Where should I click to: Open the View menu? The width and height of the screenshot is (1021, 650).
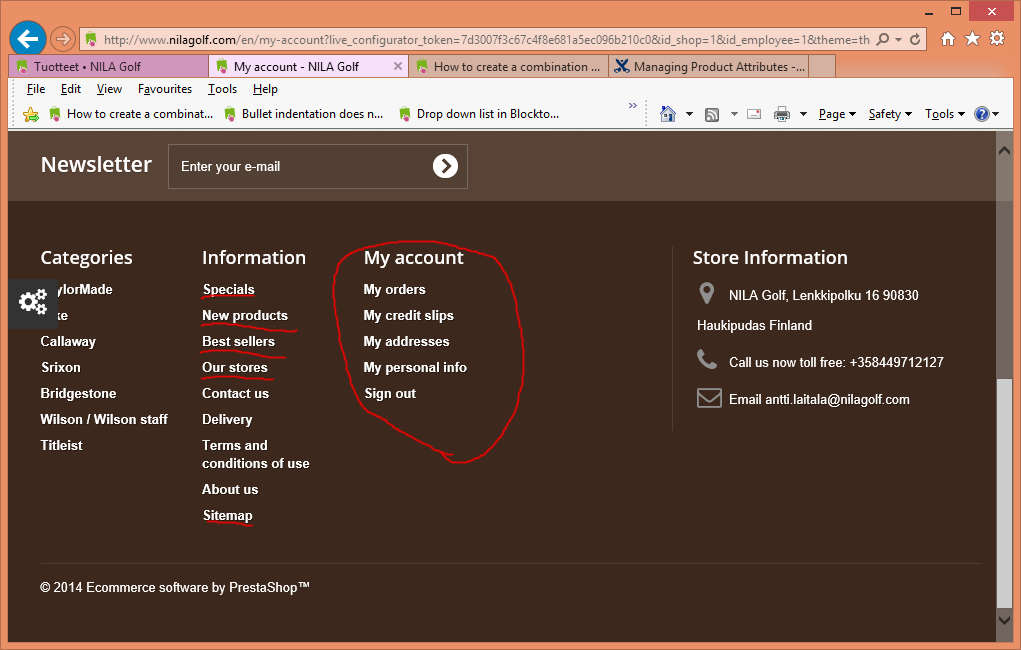(109, 89)
